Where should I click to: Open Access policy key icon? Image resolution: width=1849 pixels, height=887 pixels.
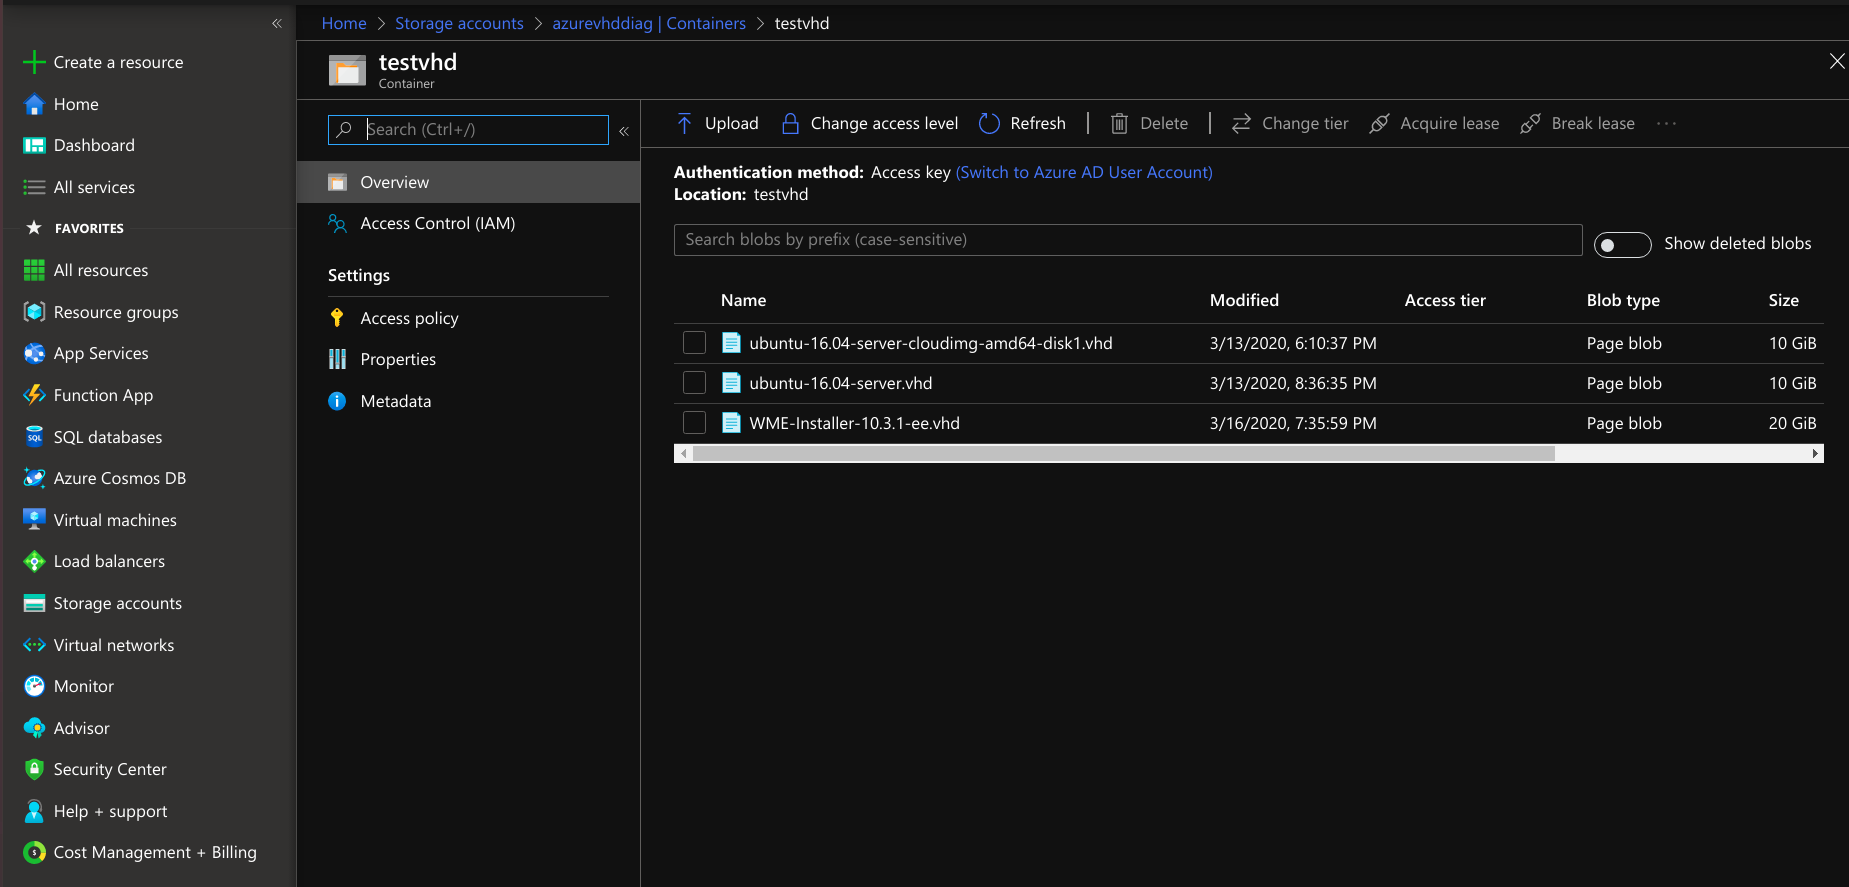(x=337, y=318)
